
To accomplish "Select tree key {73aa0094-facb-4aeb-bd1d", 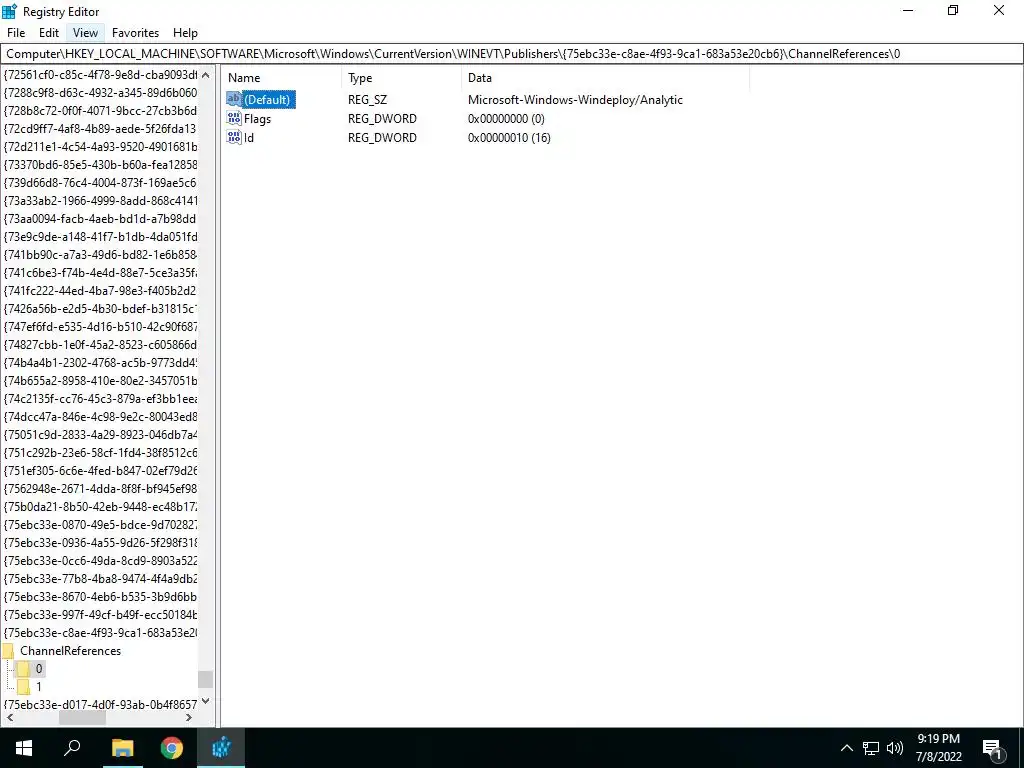I will pyautogui.click(x=100, y=218).
